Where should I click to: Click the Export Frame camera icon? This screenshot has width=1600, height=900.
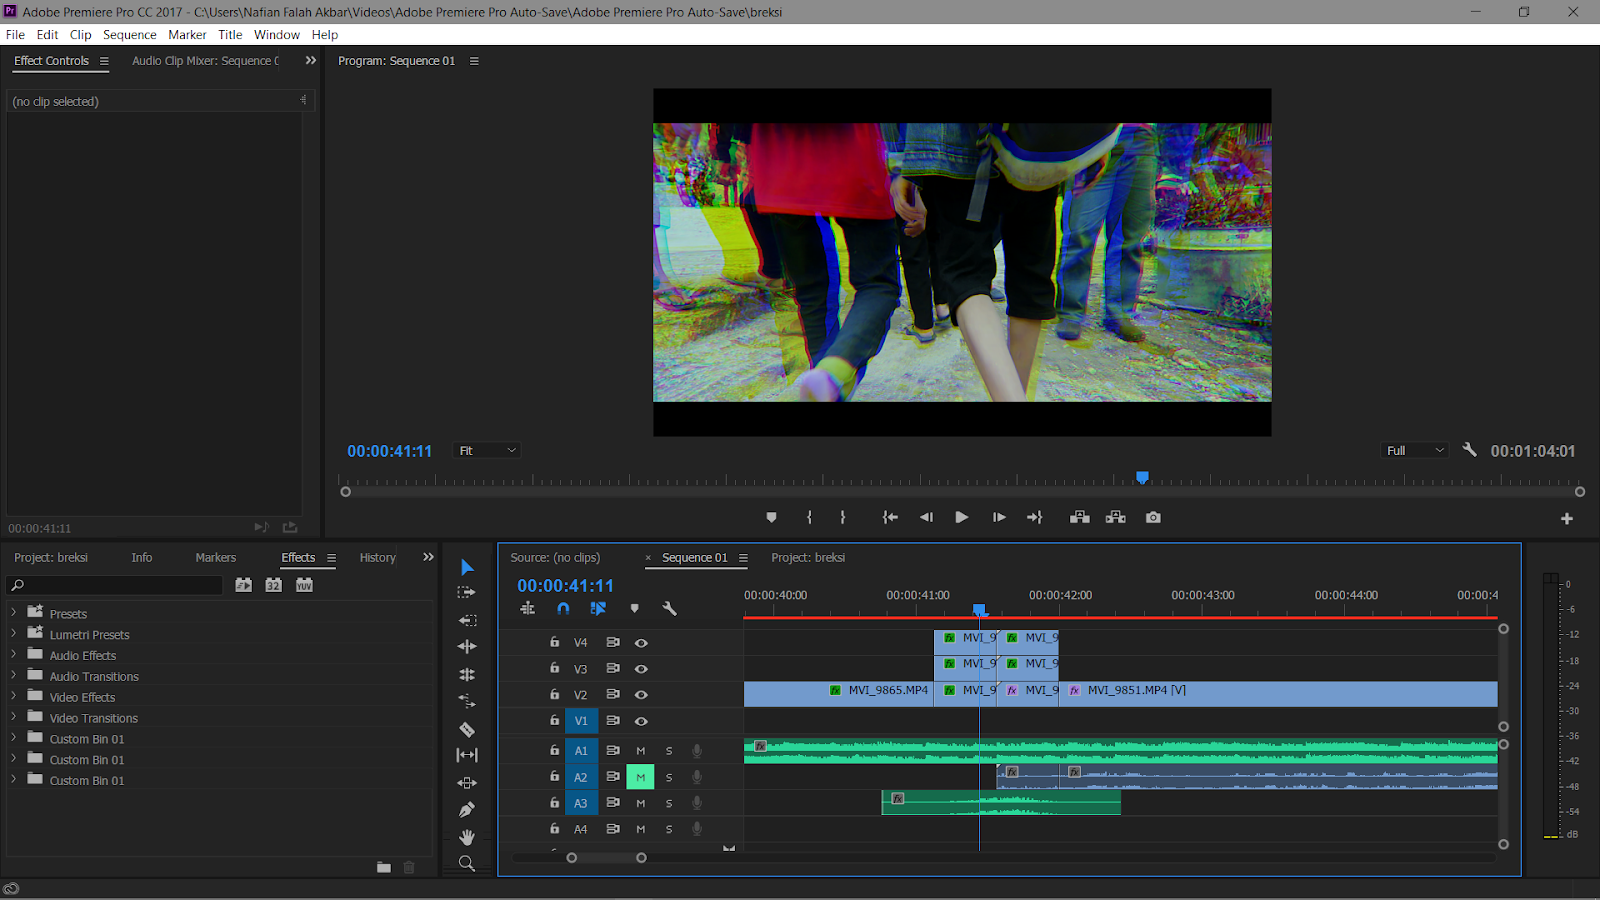point(1153,517)
